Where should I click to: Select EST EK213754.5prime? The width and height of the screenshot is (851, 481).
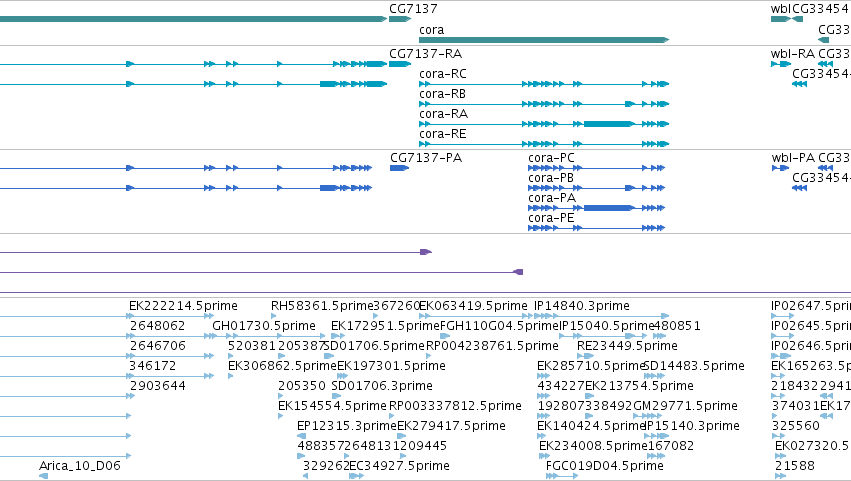(x=639, y=387)
